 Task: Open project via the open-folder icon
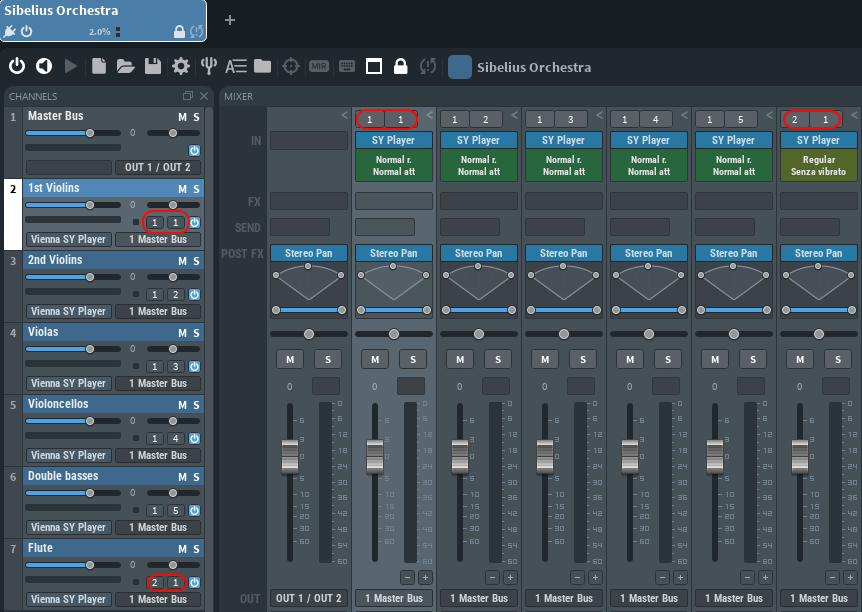125,67
